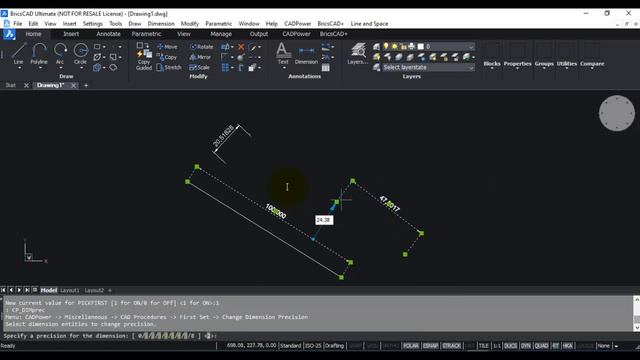Click the layer freeze sun icon
The image size is (640, 360).
pyautogui.click(x=394, y=47)
